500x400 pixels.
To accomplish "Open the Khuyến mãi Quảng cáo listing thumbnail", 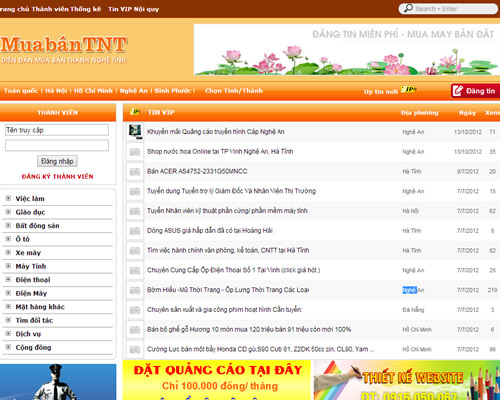I will (x=135, y=131).
